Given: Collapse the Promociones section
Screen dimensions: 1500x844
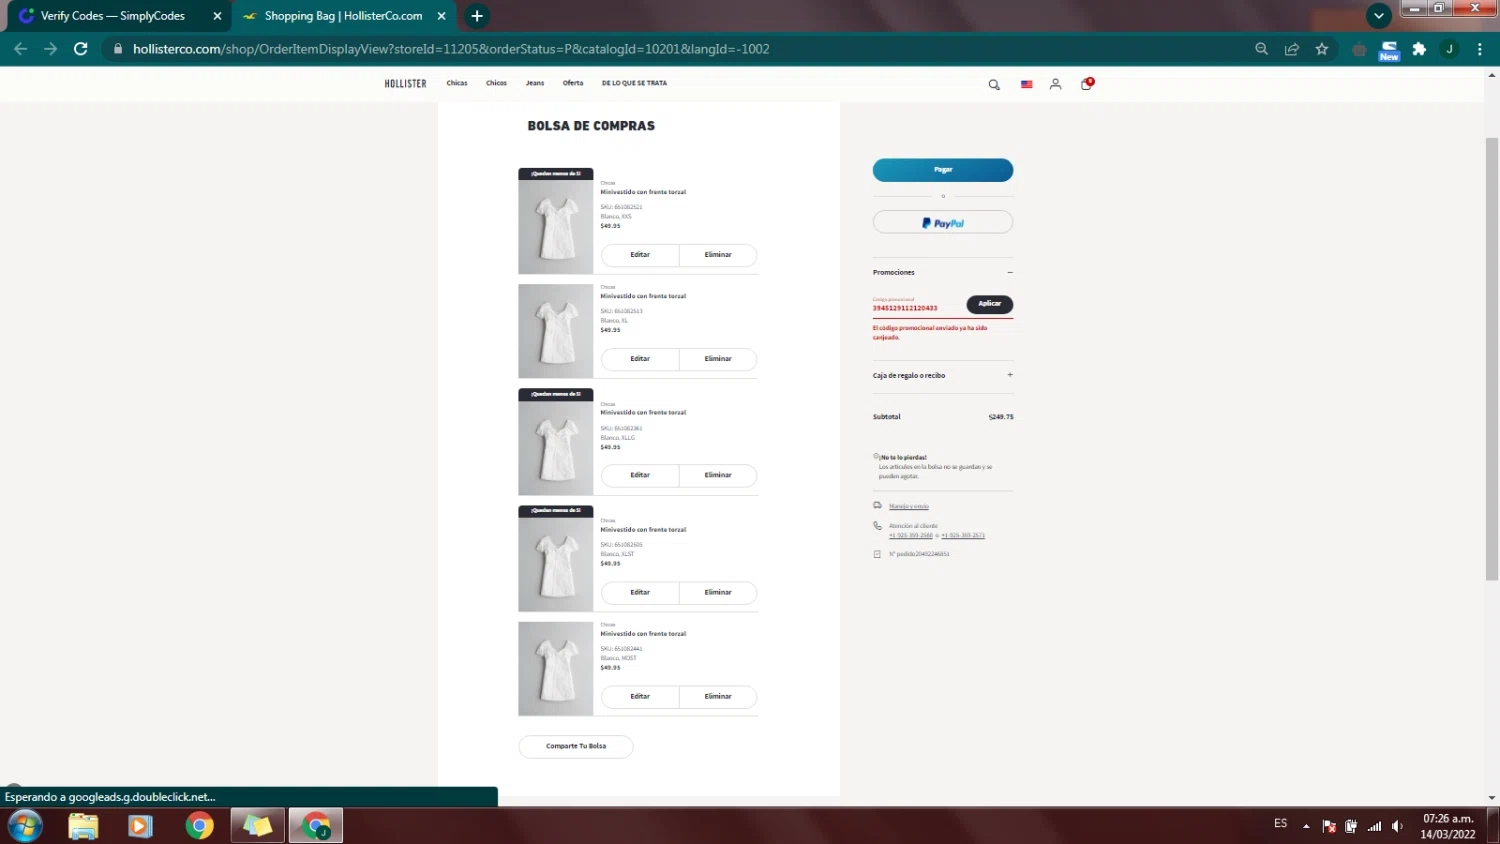Looking at the screenshot, I should coord(1010,272).
